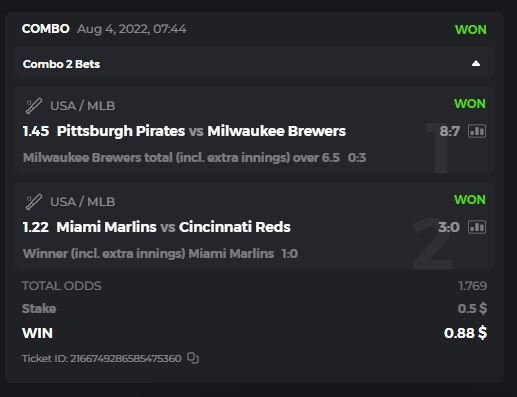Image resolution: width=517 pixels, height=397 pixels.
Task: Click the top WON status label
Action: pyautogui.click(x=471, y=30)
